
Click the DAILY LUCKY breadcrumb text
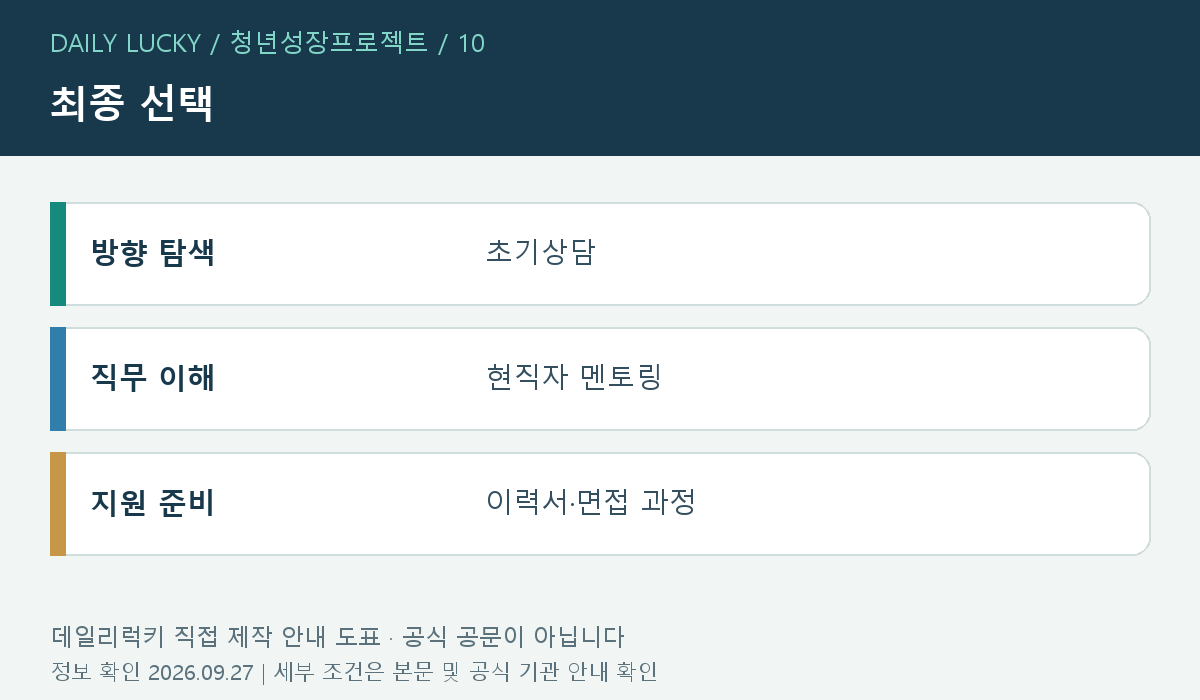tap(125, 43)
